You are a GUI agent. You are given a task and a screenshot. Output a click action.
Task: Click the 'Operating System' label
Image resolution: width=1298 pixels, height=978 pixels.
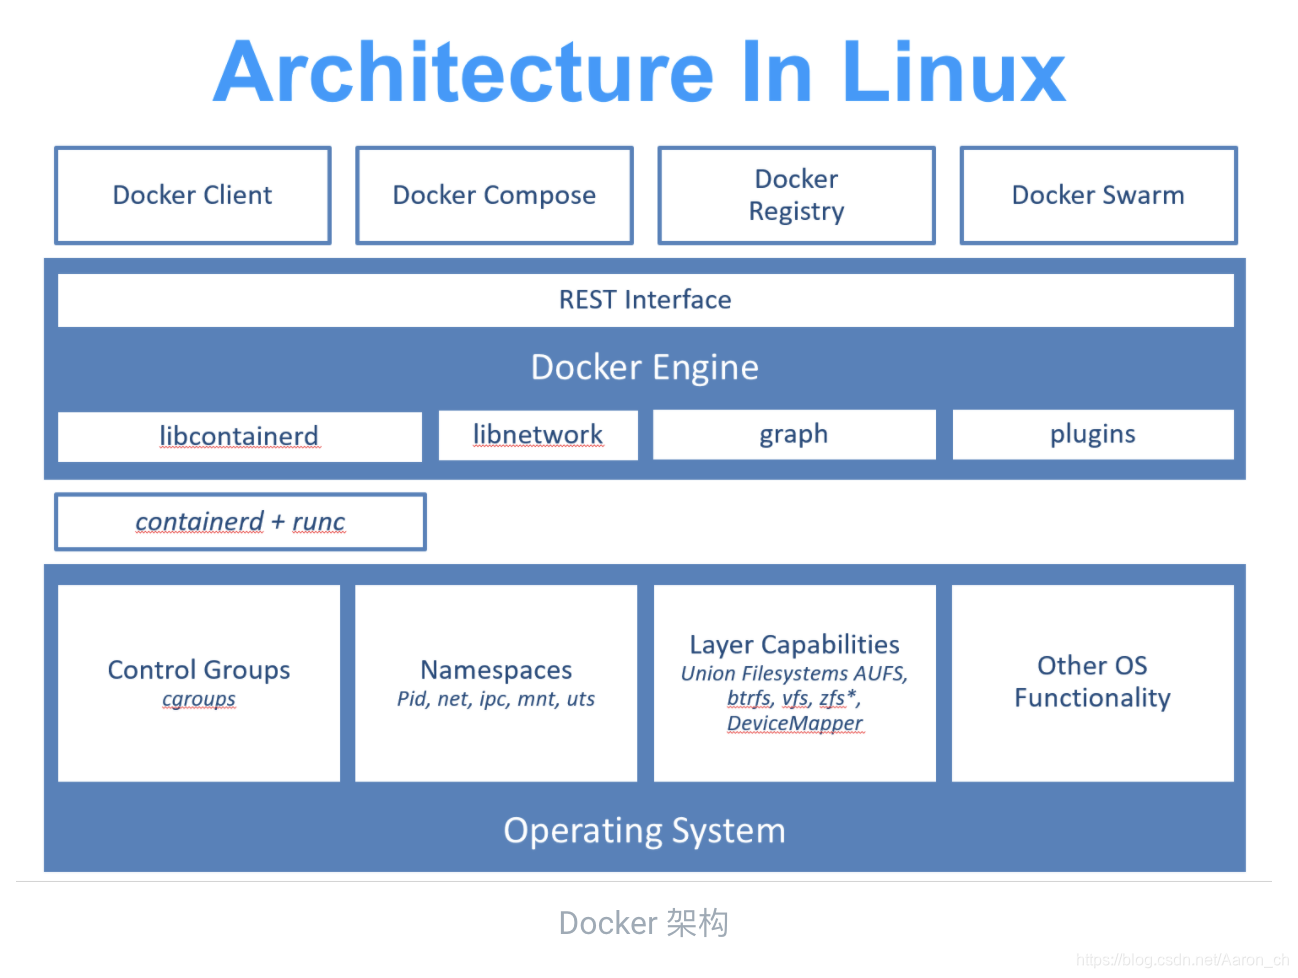645,831
